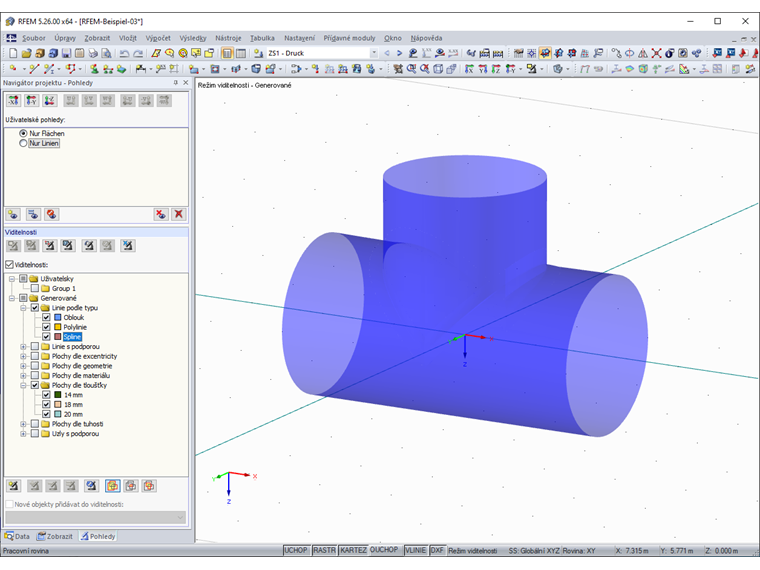Insert a new node with the node tool

click(13, 69)
